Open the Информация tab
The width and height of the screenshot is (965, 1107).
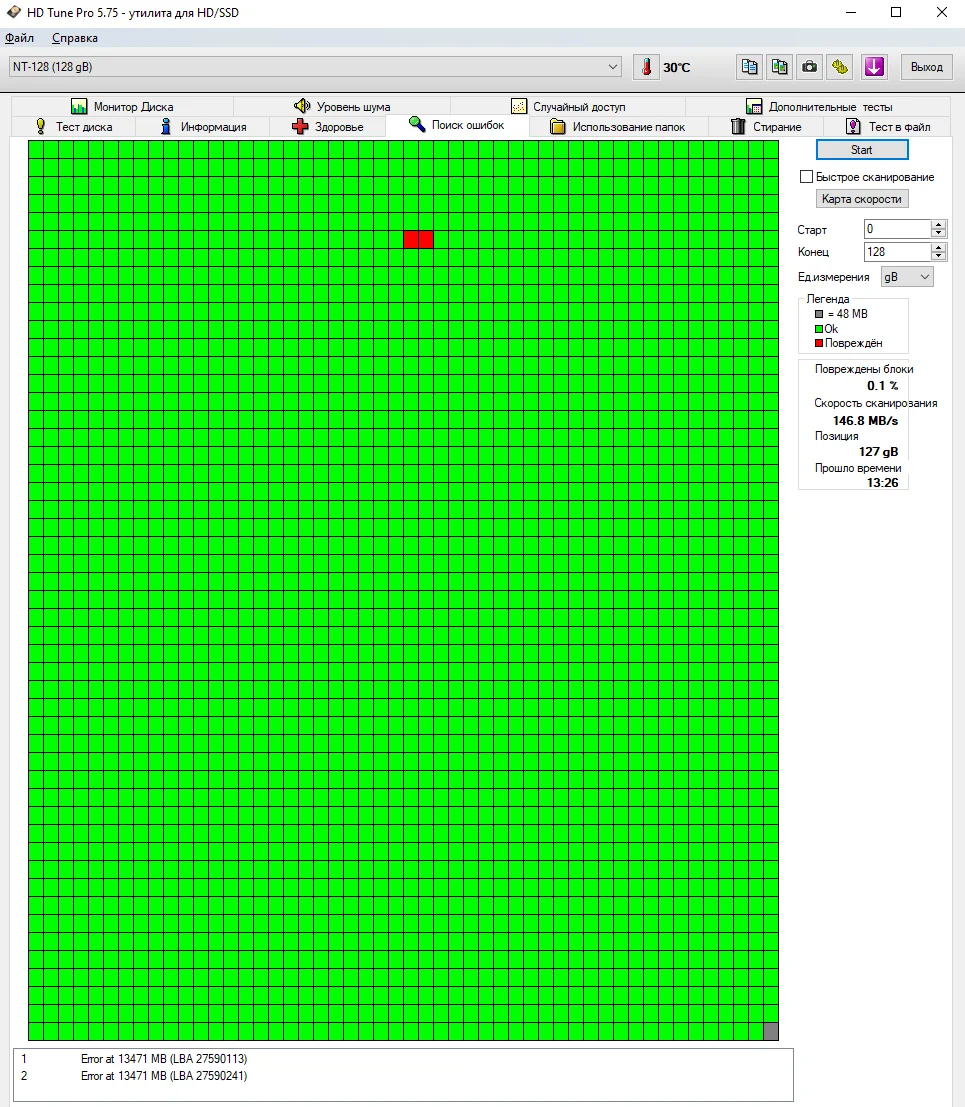tap(203, 126)
